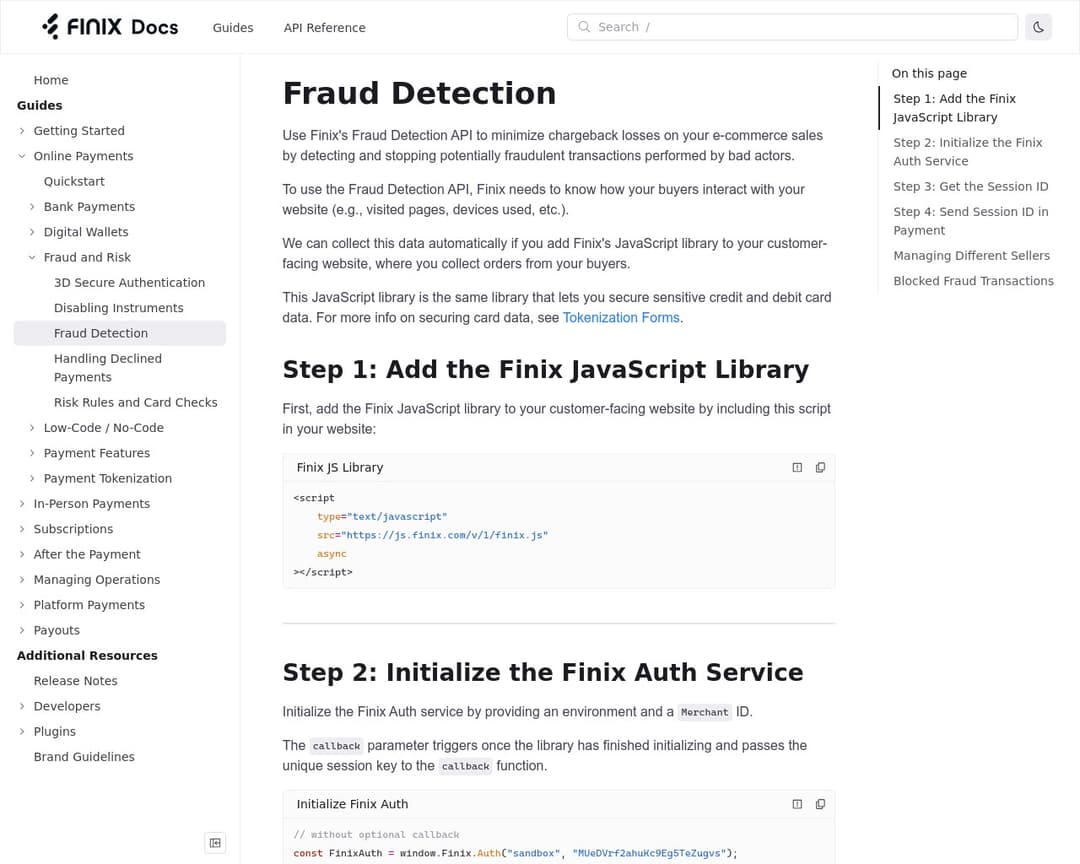
Task: Jump to Step 2: Initialize the Finix Auth Service
Action: click(x=968, y=152)
